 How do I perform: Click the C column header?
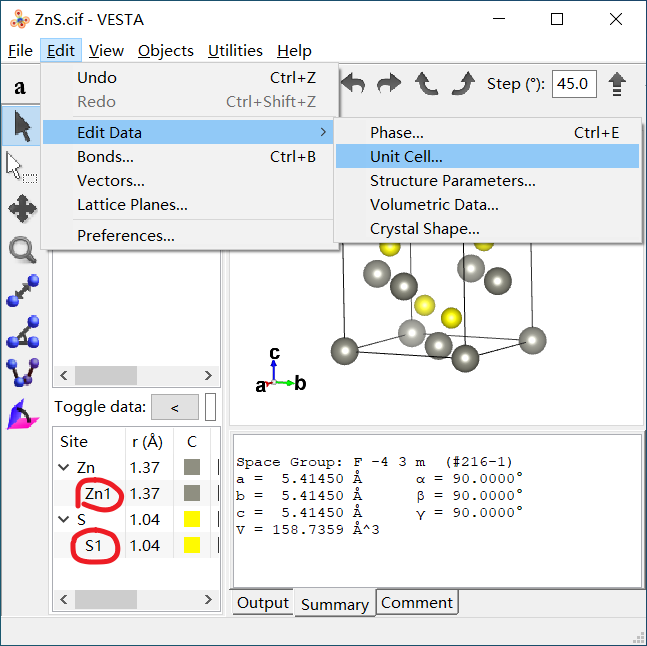[x=192, y=441]
